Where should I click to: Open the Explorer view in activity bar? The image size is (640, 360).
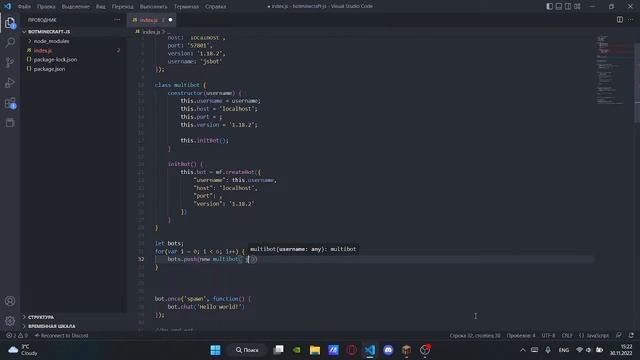coord(10,23)
